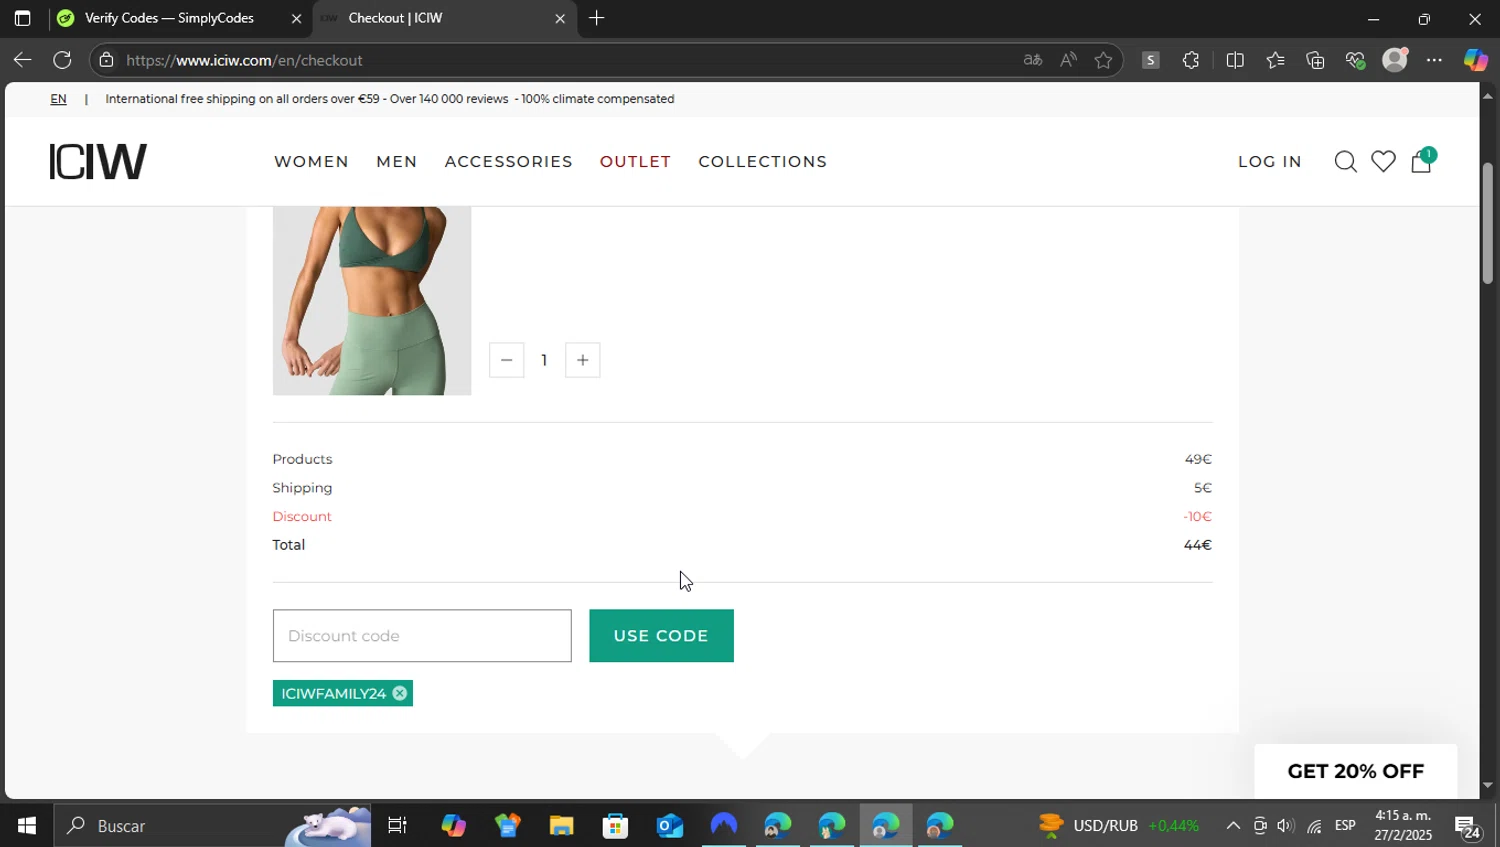Open browser settings and more menu

pyautogui.click(x=1434, y=60)
